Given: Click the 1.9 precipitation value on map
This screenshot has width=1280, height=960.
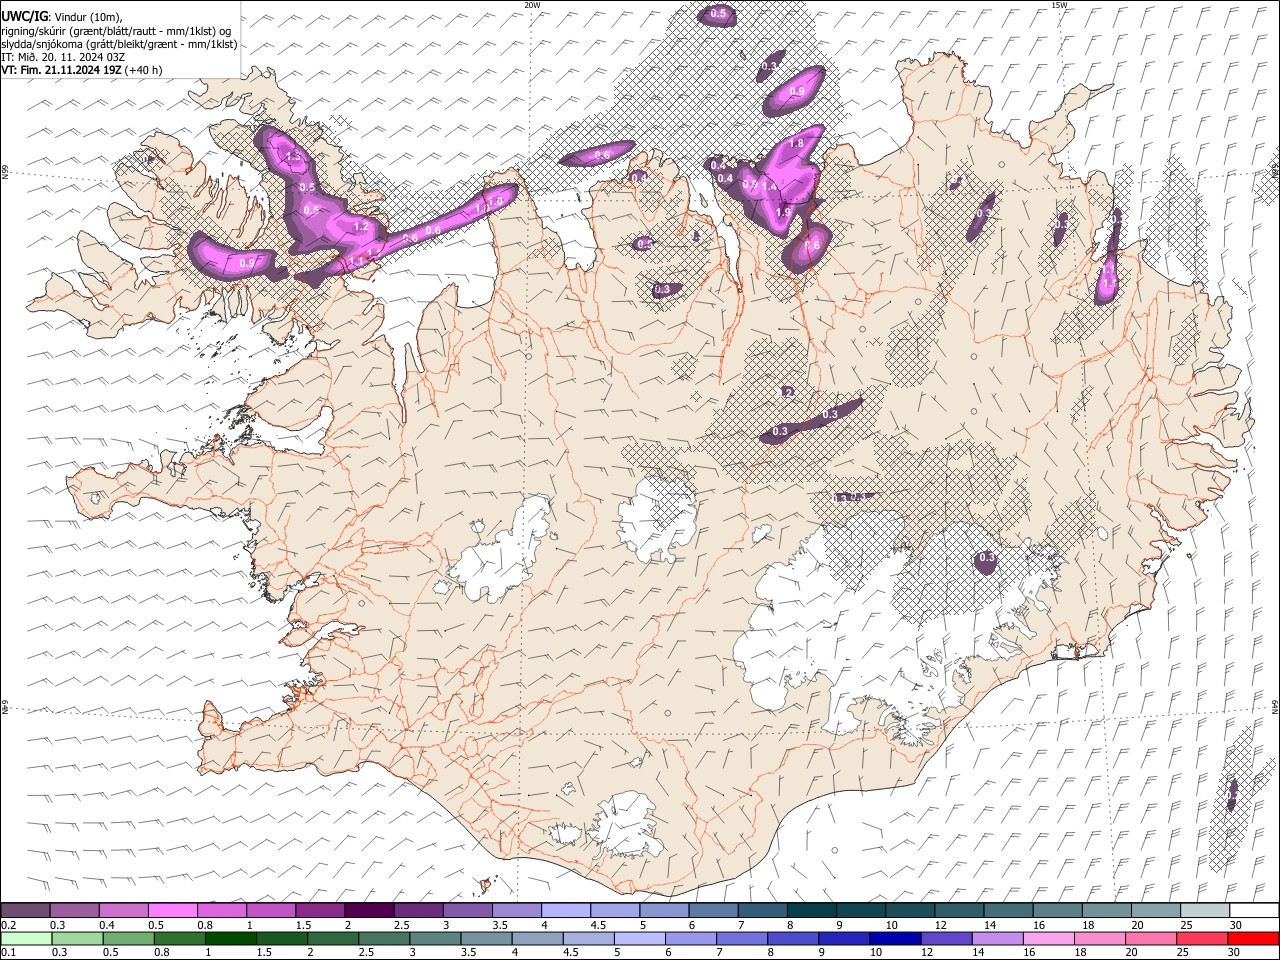Looking at the screenshot, I should pos(783,212).
